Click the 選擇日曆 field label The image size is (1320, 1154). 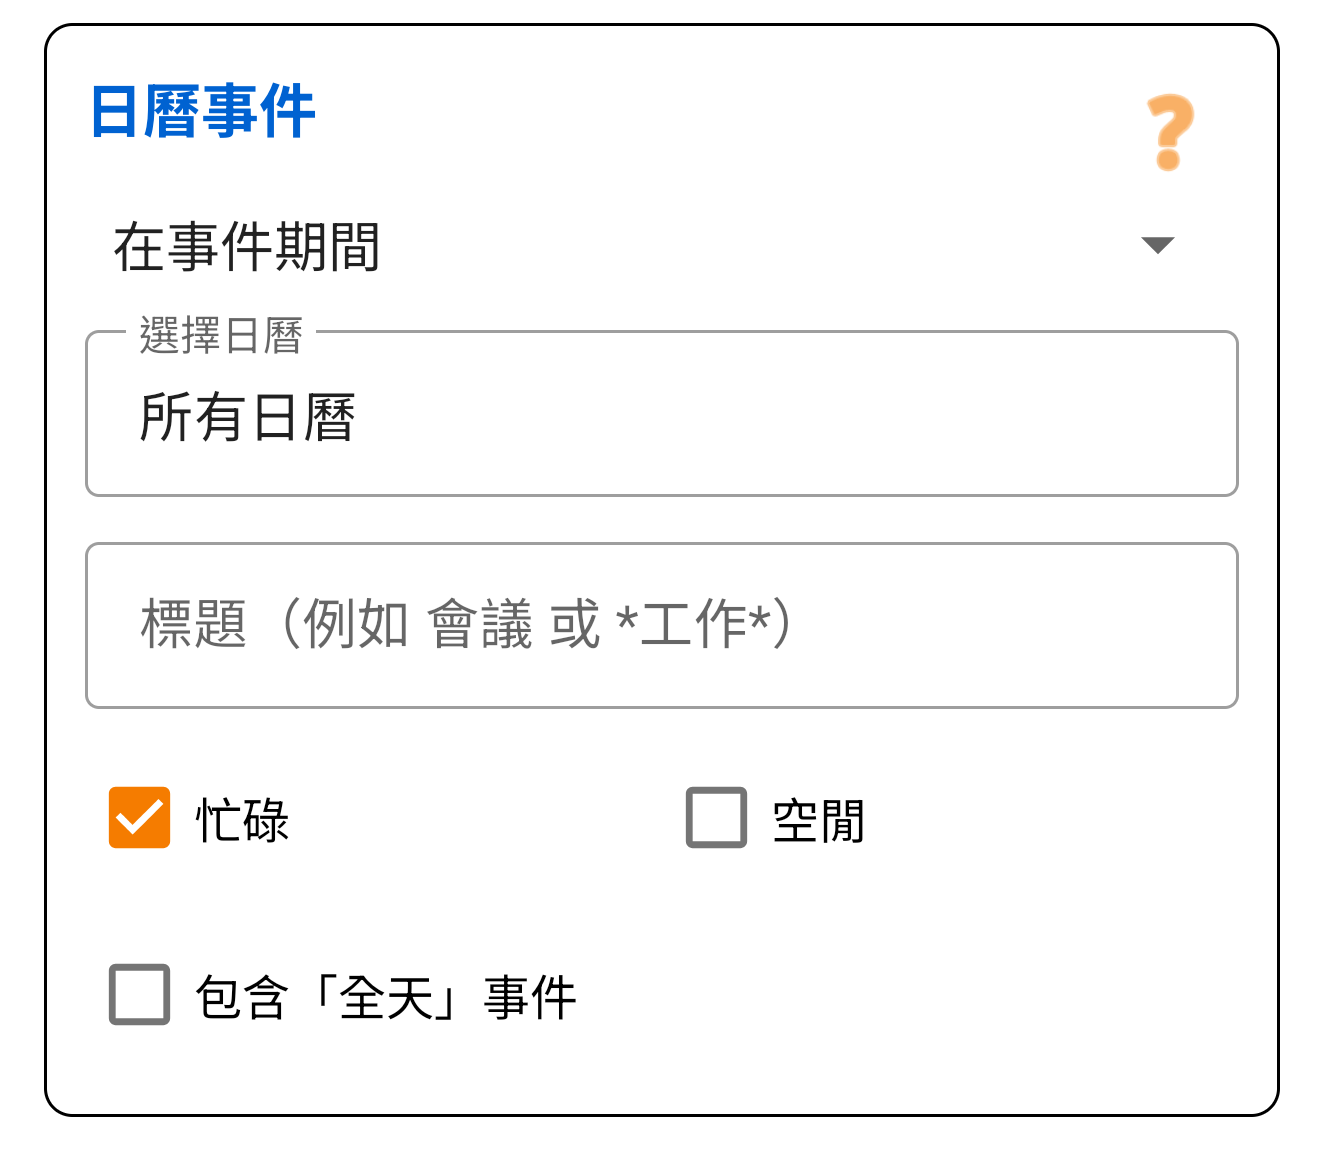(222, 336)
